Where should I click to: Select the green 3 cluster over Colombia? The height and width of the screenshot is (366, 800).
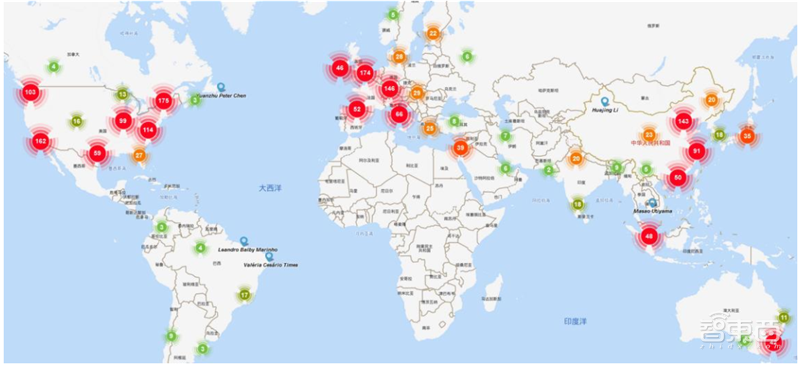(x=162, y=227)
